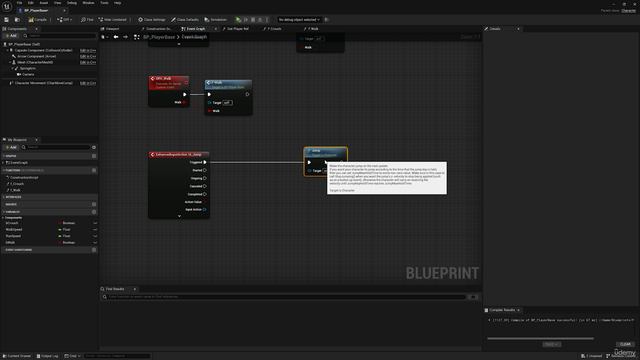Switch to the F Crouch tab
The image size is (640, 360).
tap(272, 29)
